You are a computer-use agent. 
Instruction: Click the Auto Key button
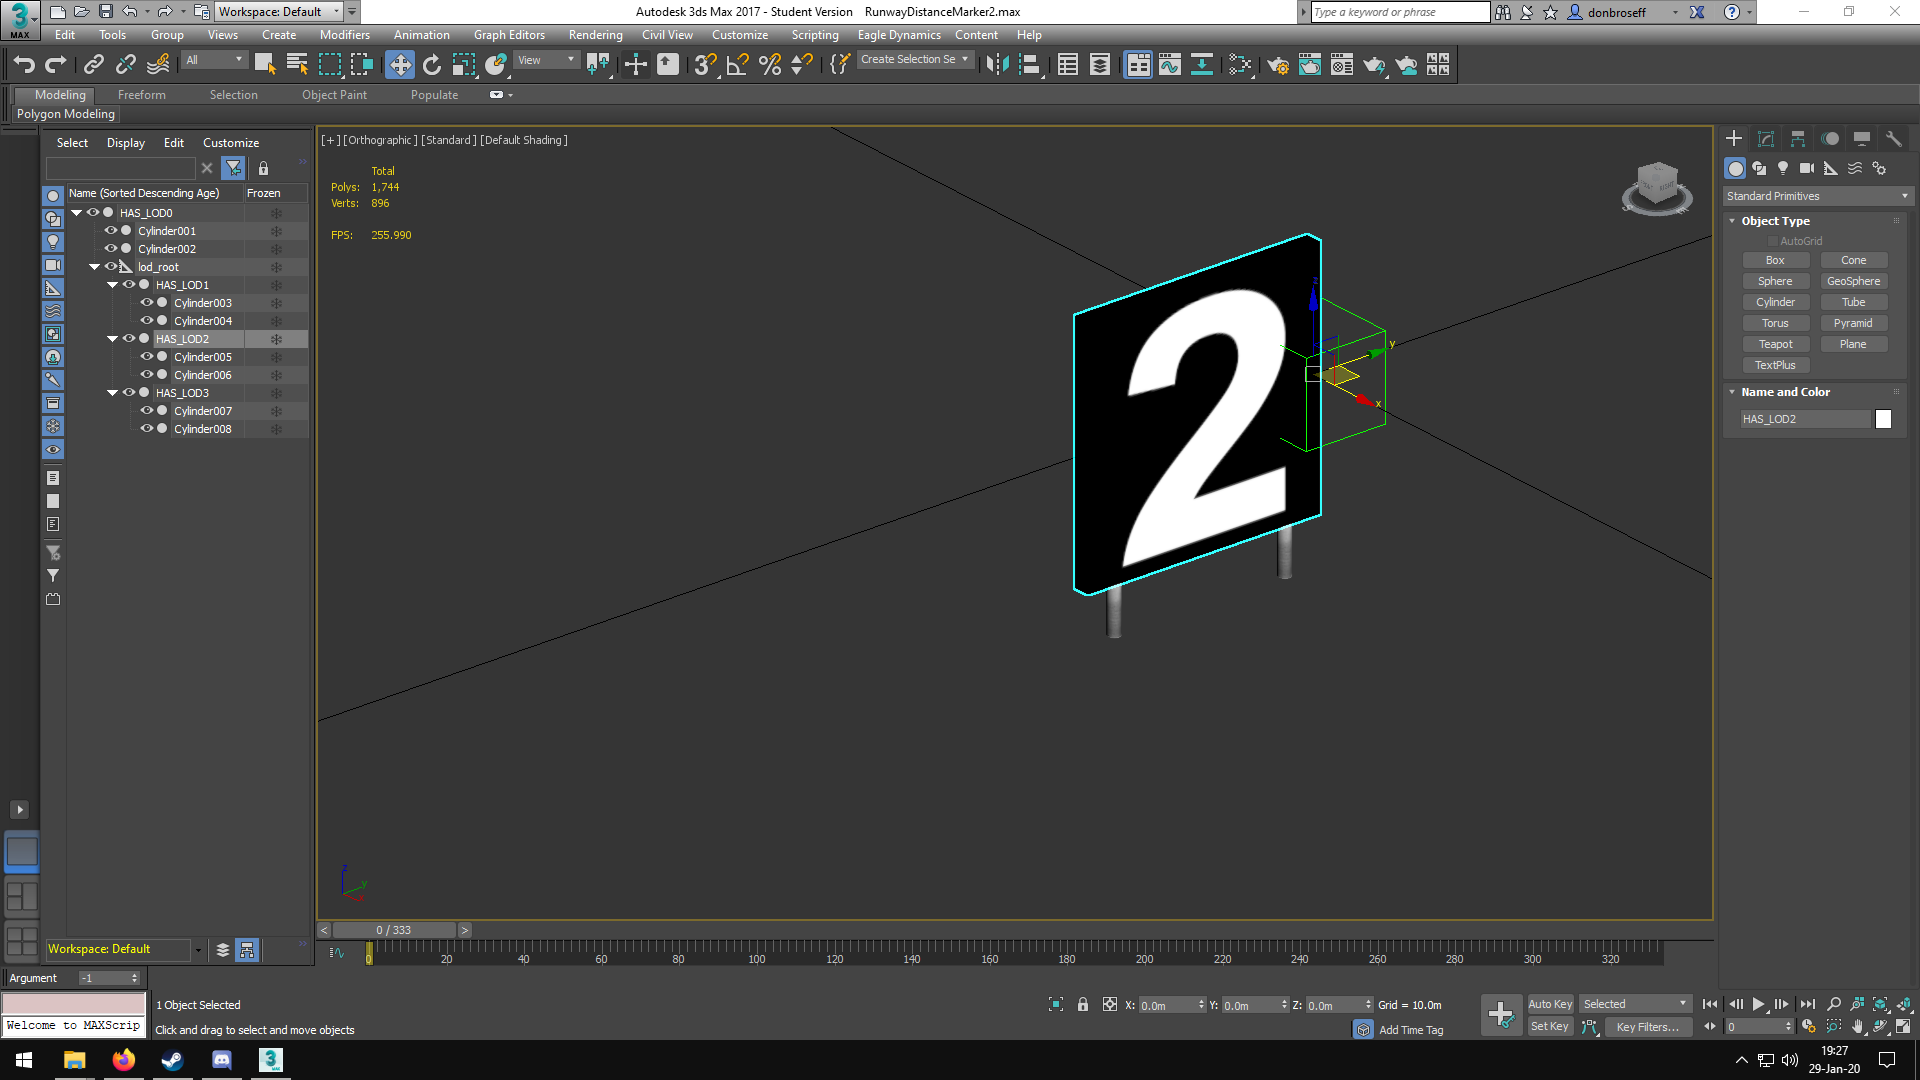click(x=1550, y=1004)
